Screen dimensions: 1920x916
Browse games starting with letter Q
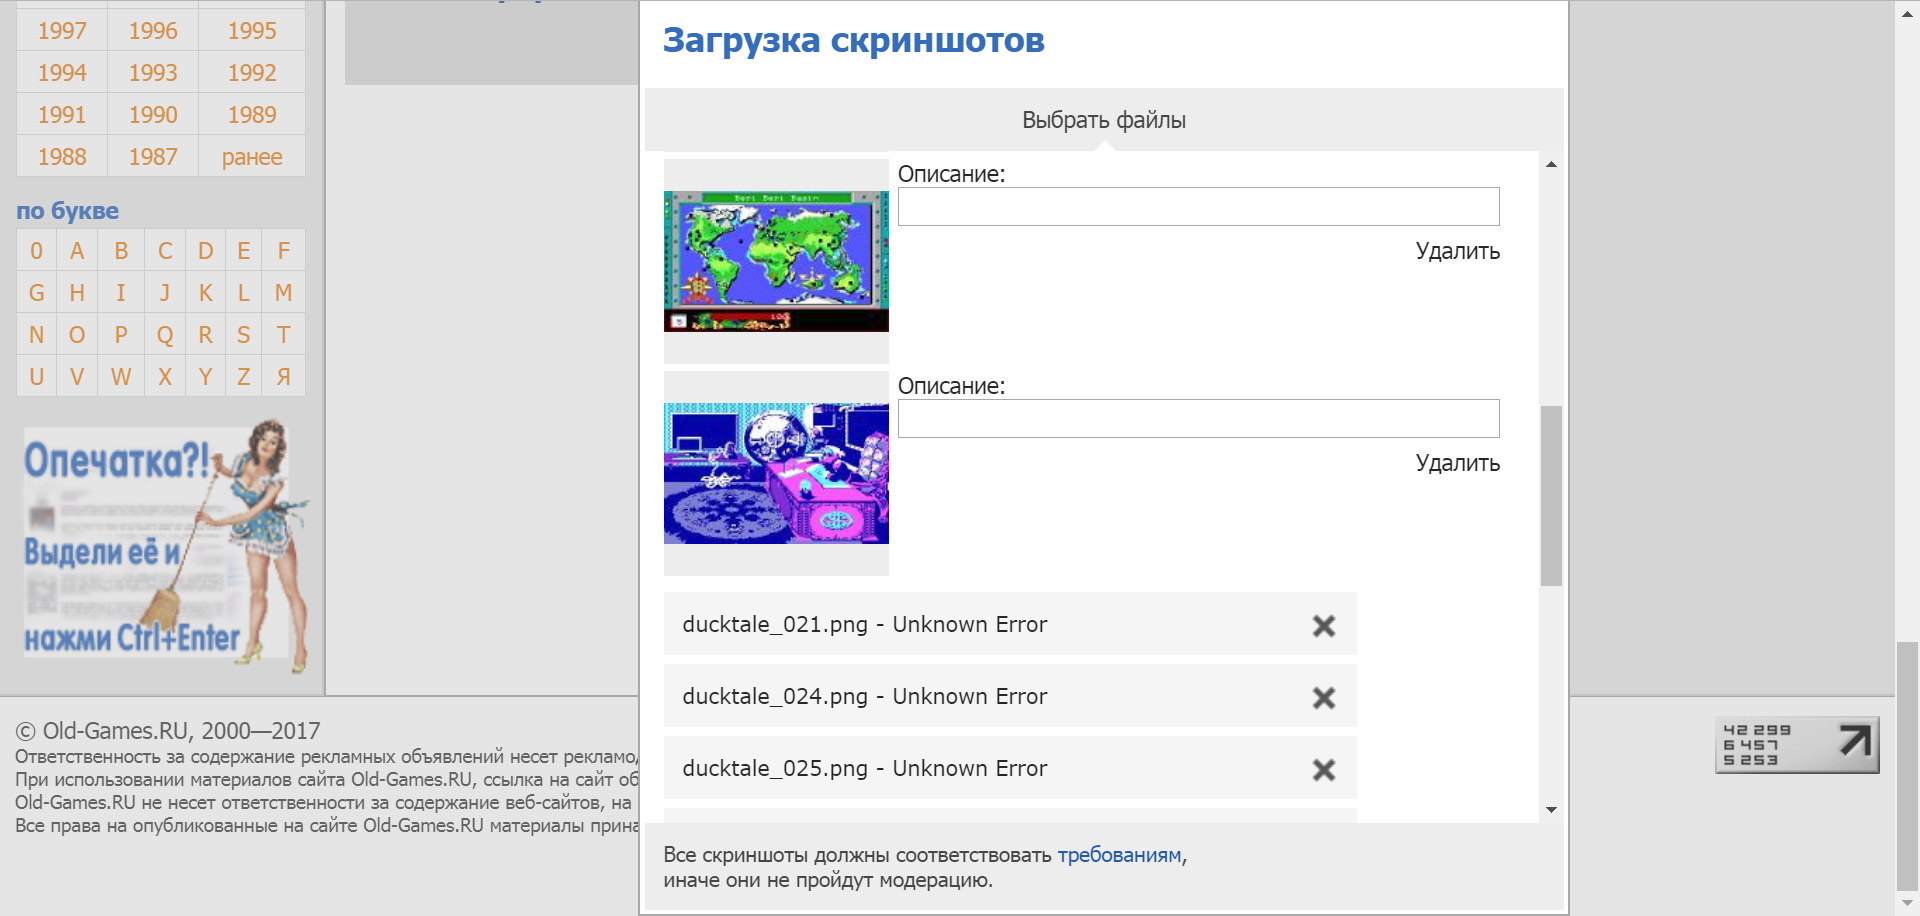[165, 335]
